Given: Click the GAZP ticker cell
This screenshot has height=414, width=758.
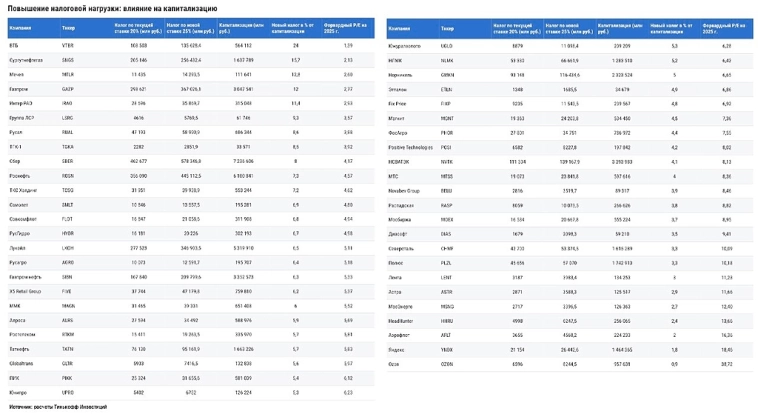Looking at the screenshot, I should (68, 88).
